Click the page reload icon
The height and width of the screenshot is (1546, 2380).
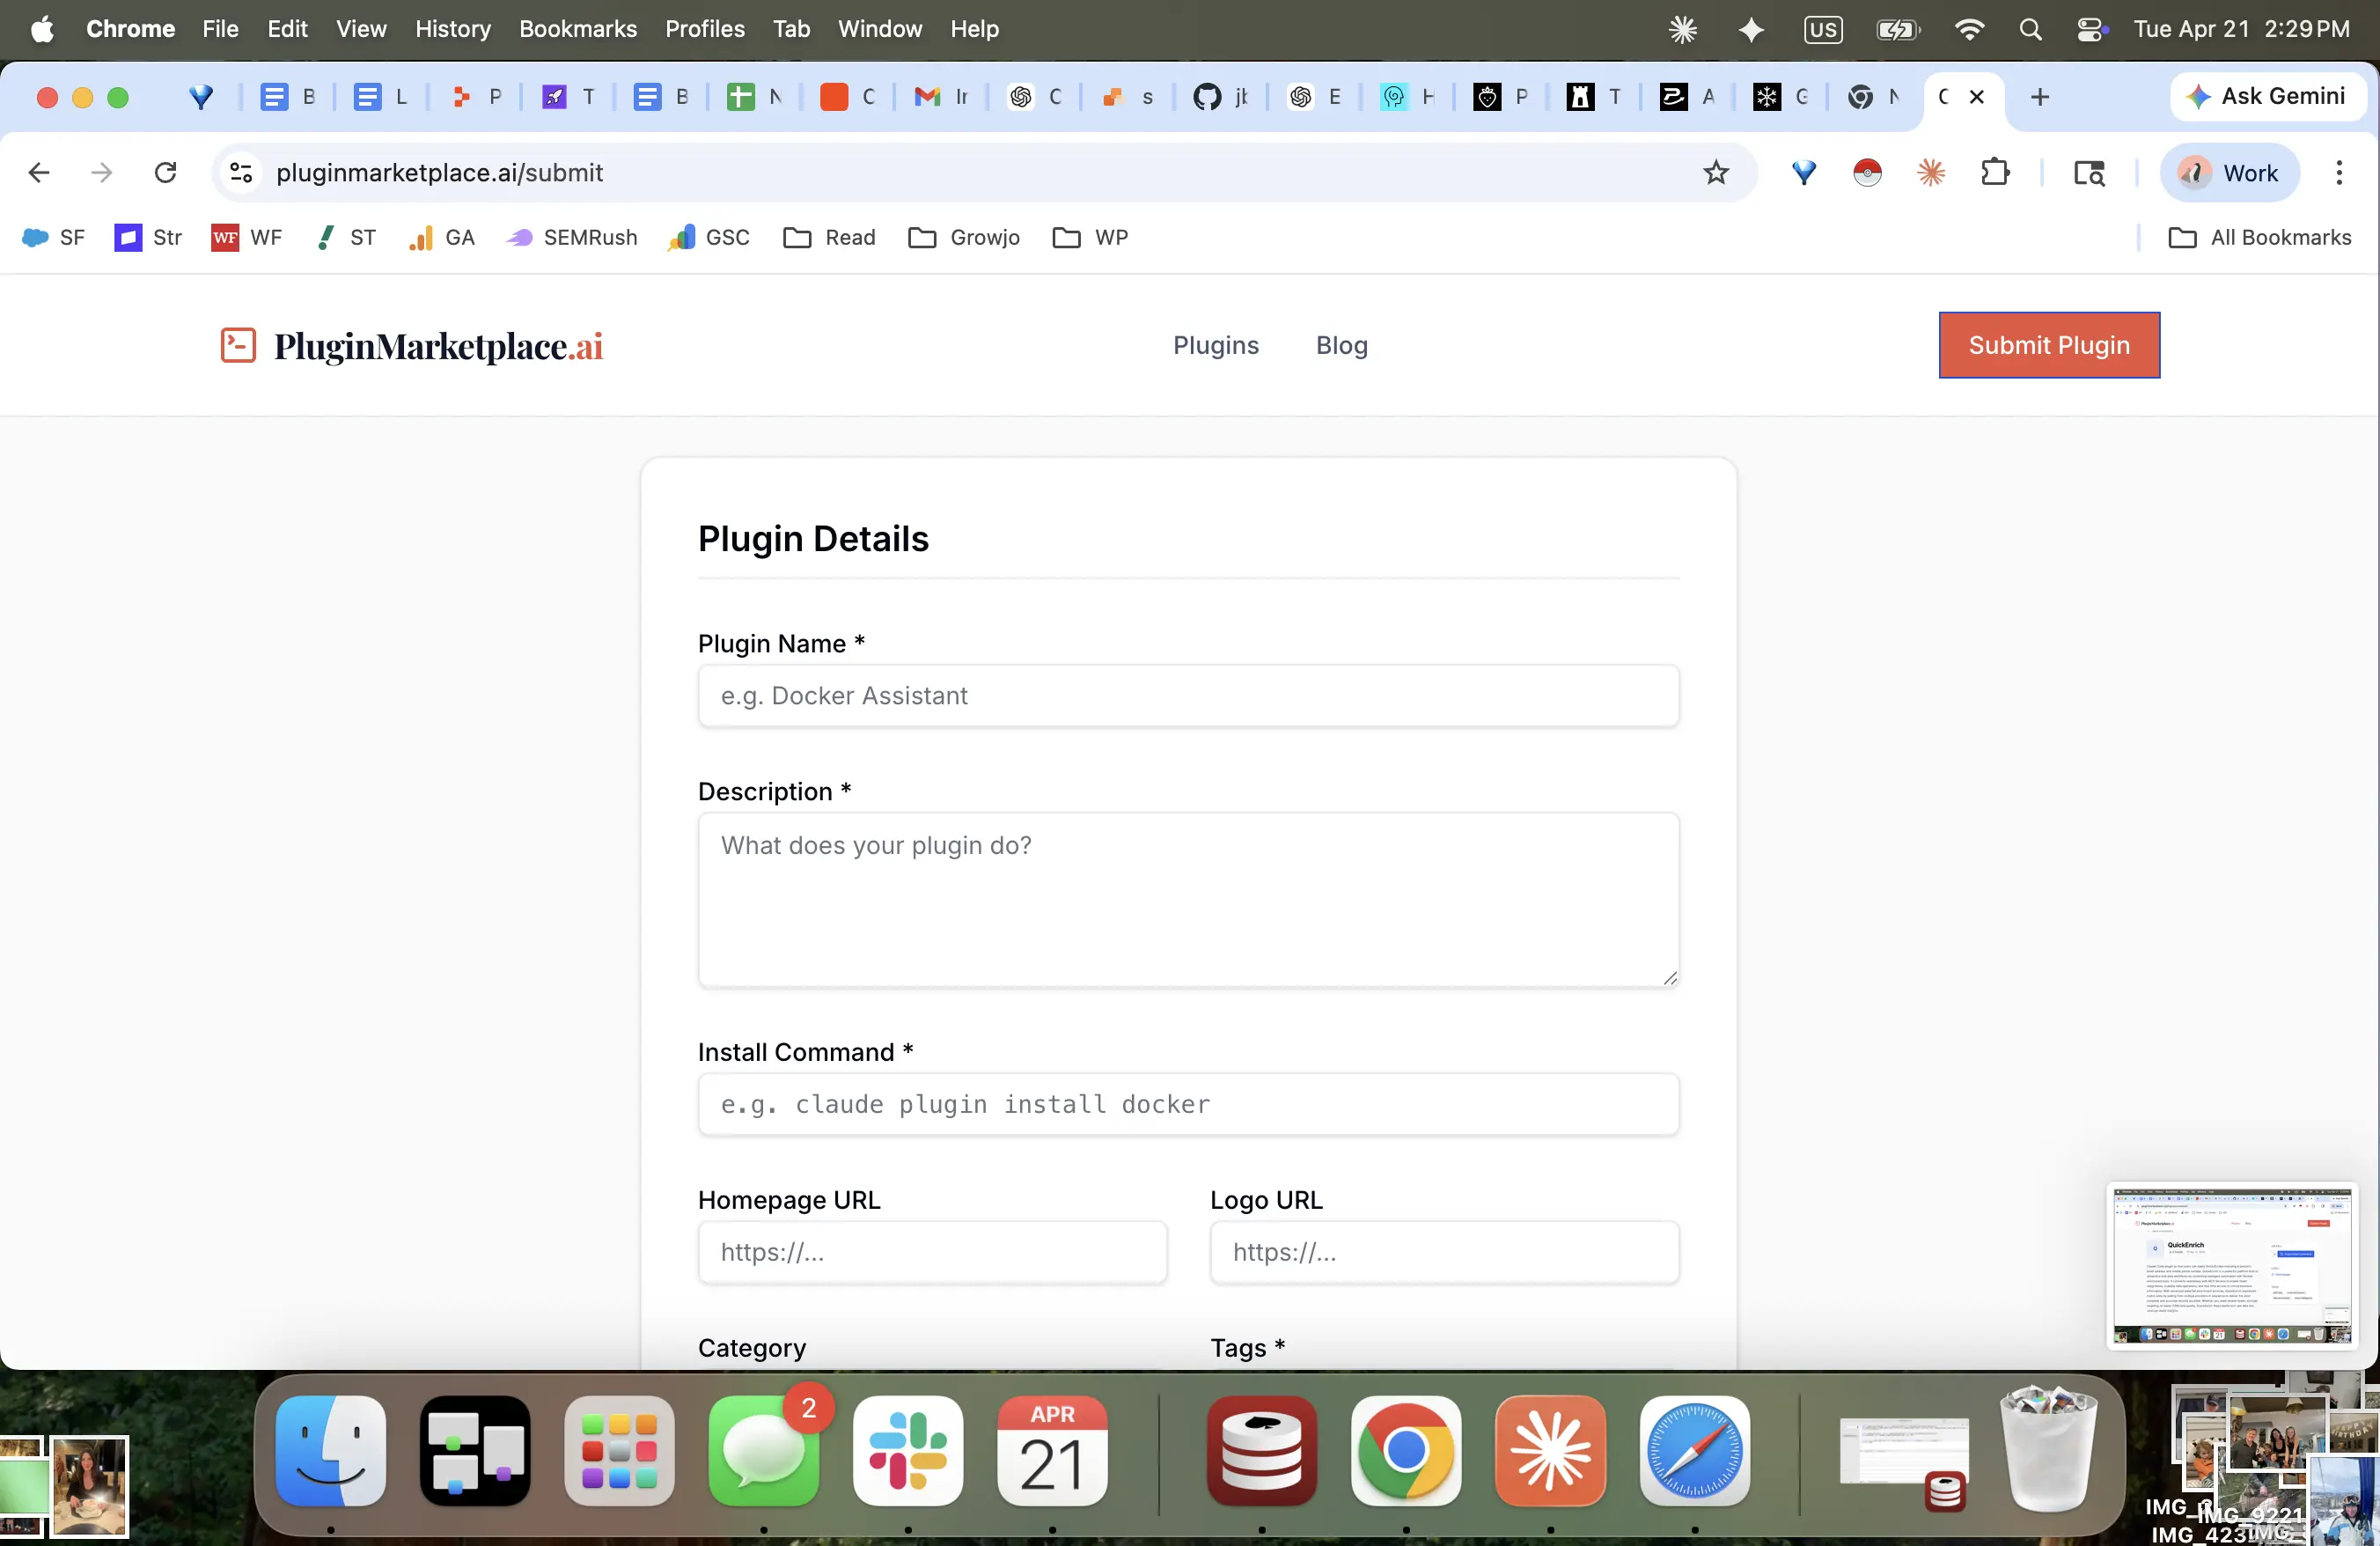166,172
